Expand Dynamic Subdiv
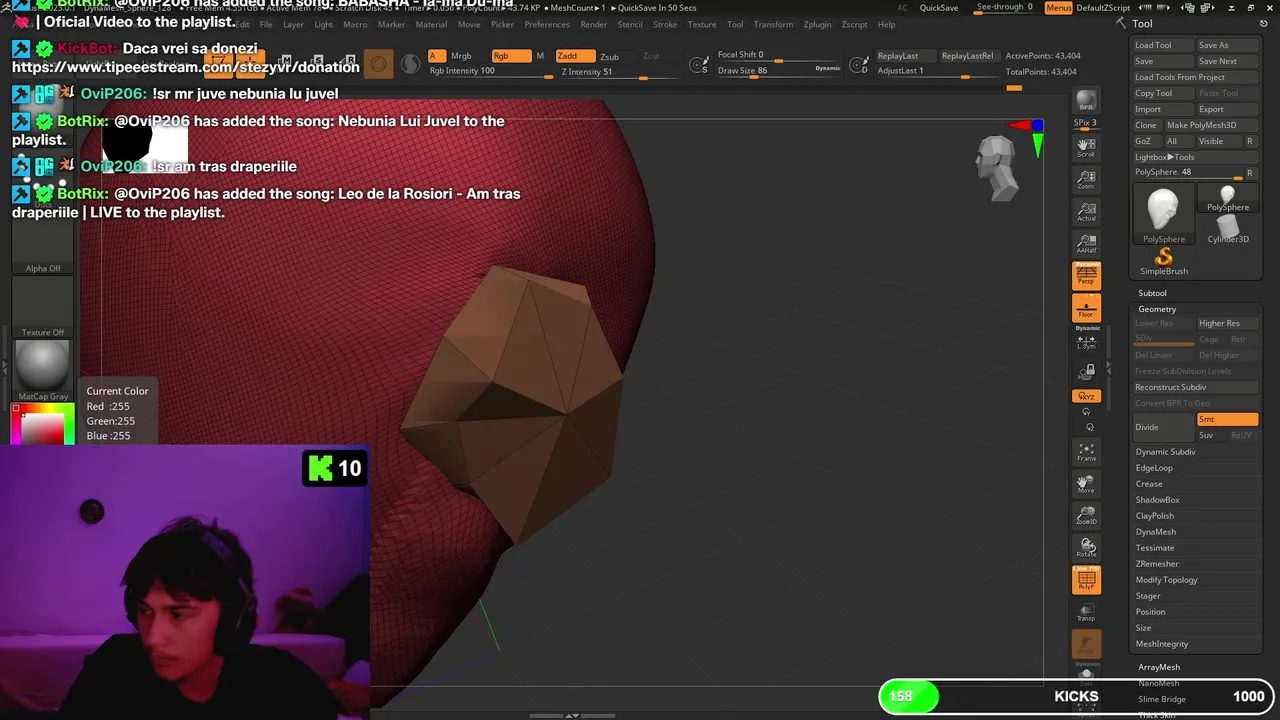This screenshot has width=1280, height=720. click(1165, 452)
